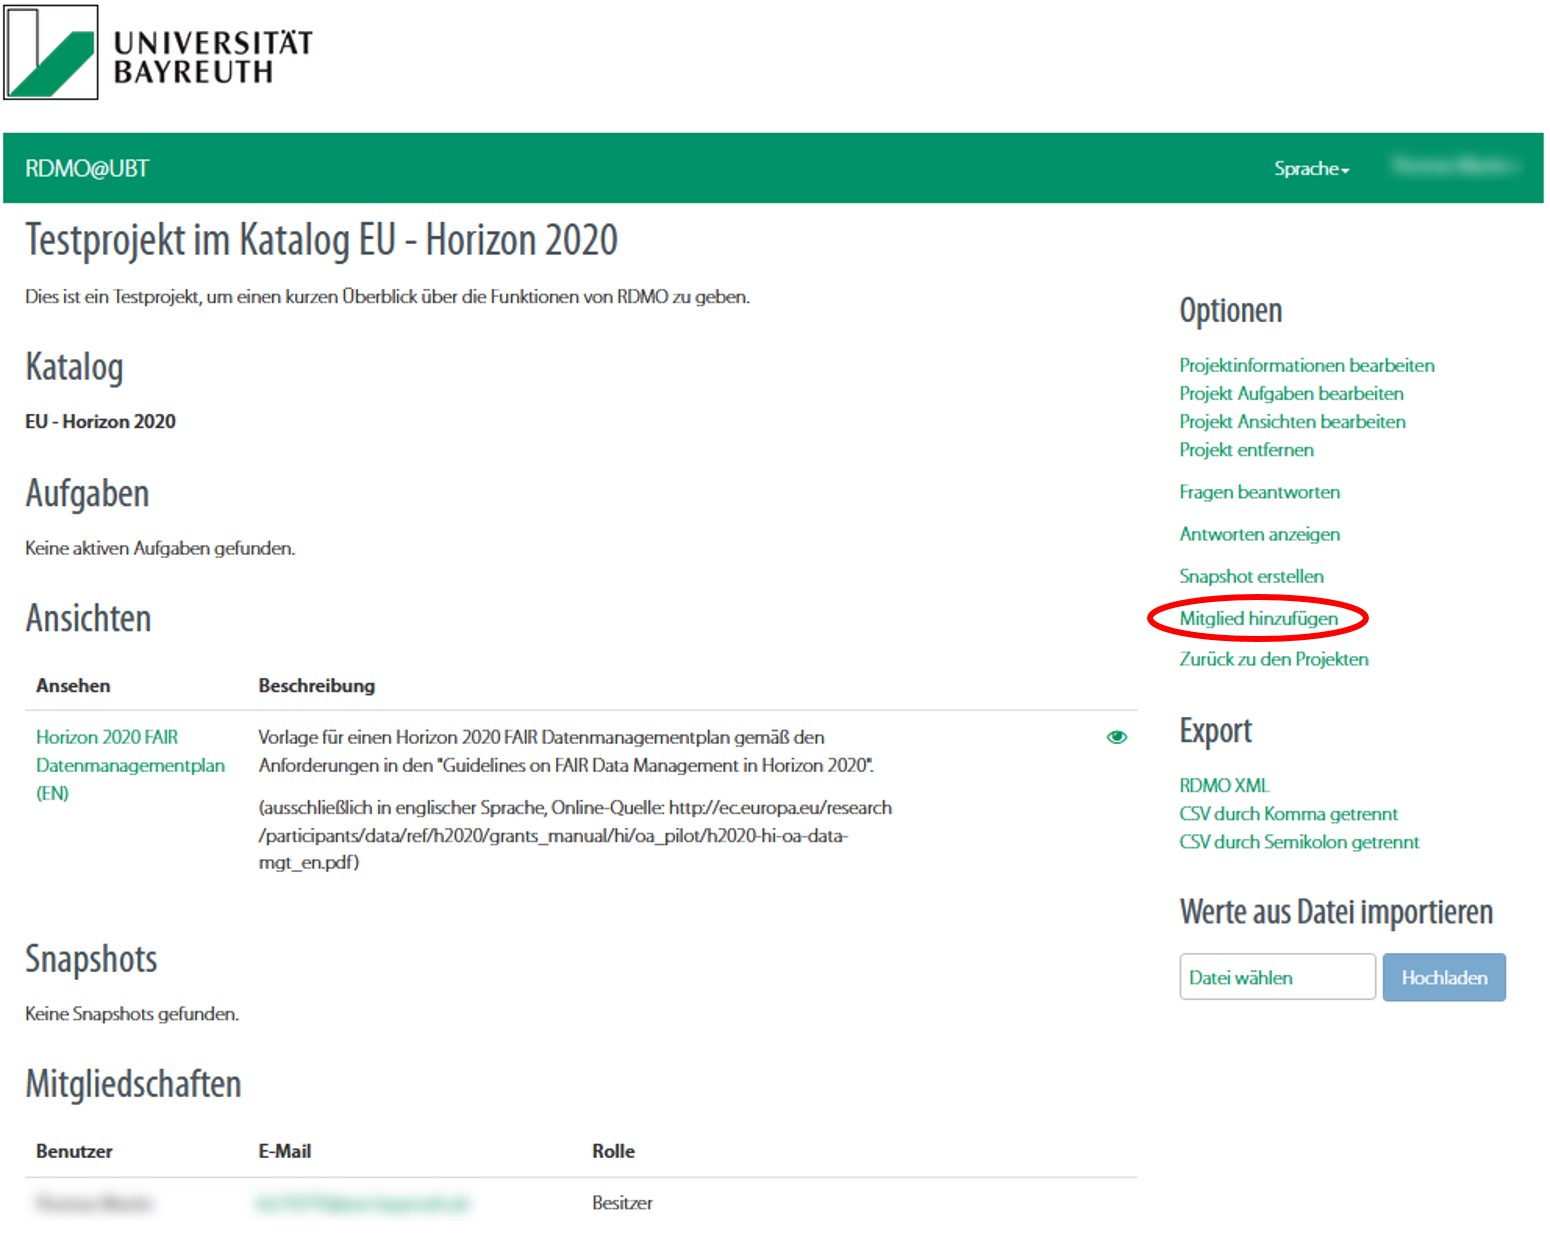Click Antworten anzeigen
1550x1250 pixels.
pyautogui.click(x=1259, y=533)
